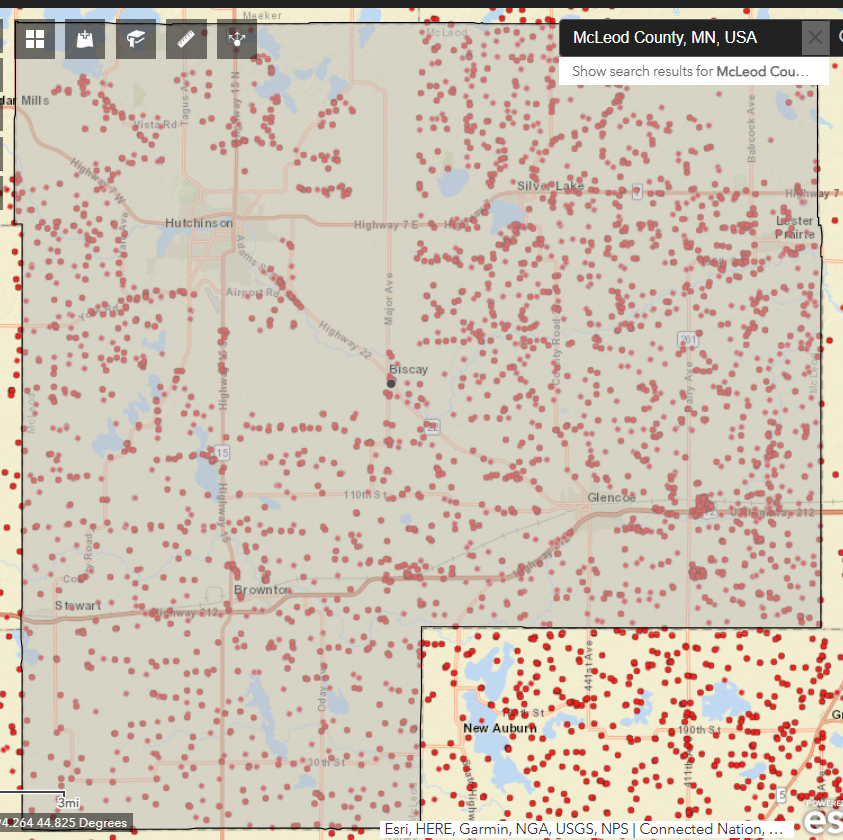Image resolution: width=843 pixels, height=840 pixels.
Task: Click the coordinates readout in degrees
Action: click(x=64, y=823)
